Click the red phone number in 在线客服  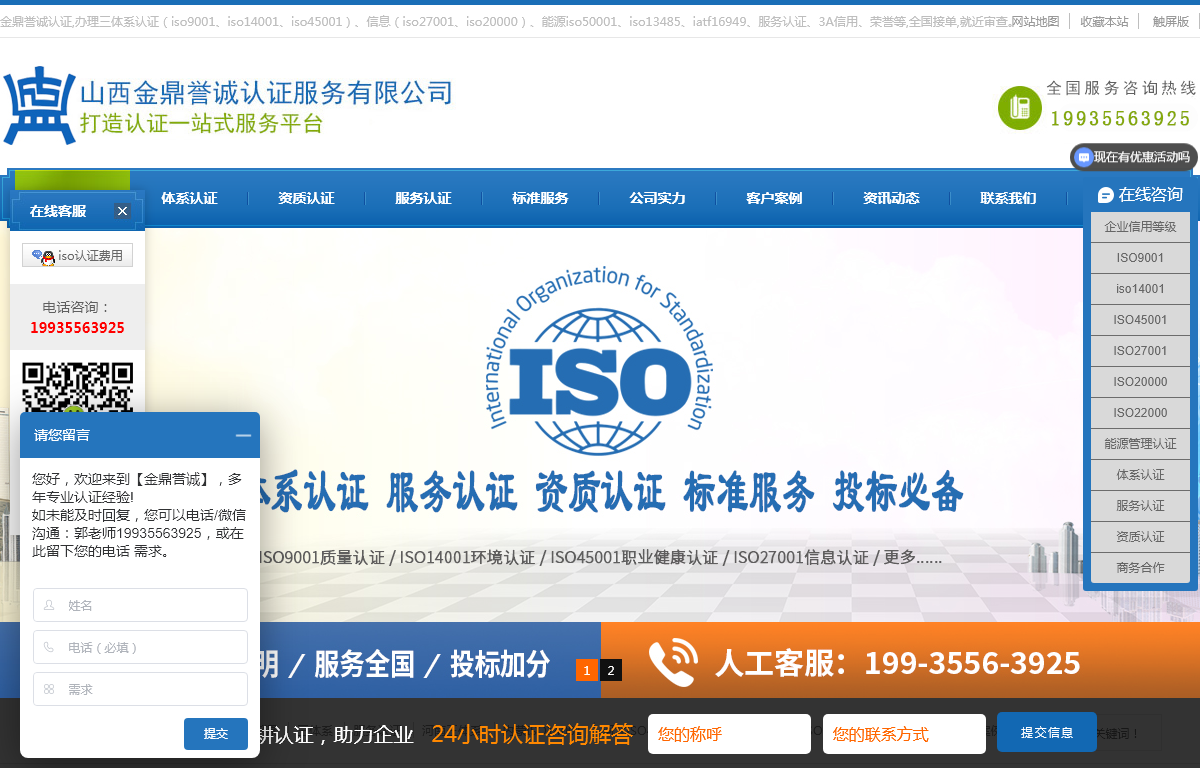pyautogui.click(x=77, y=328)
